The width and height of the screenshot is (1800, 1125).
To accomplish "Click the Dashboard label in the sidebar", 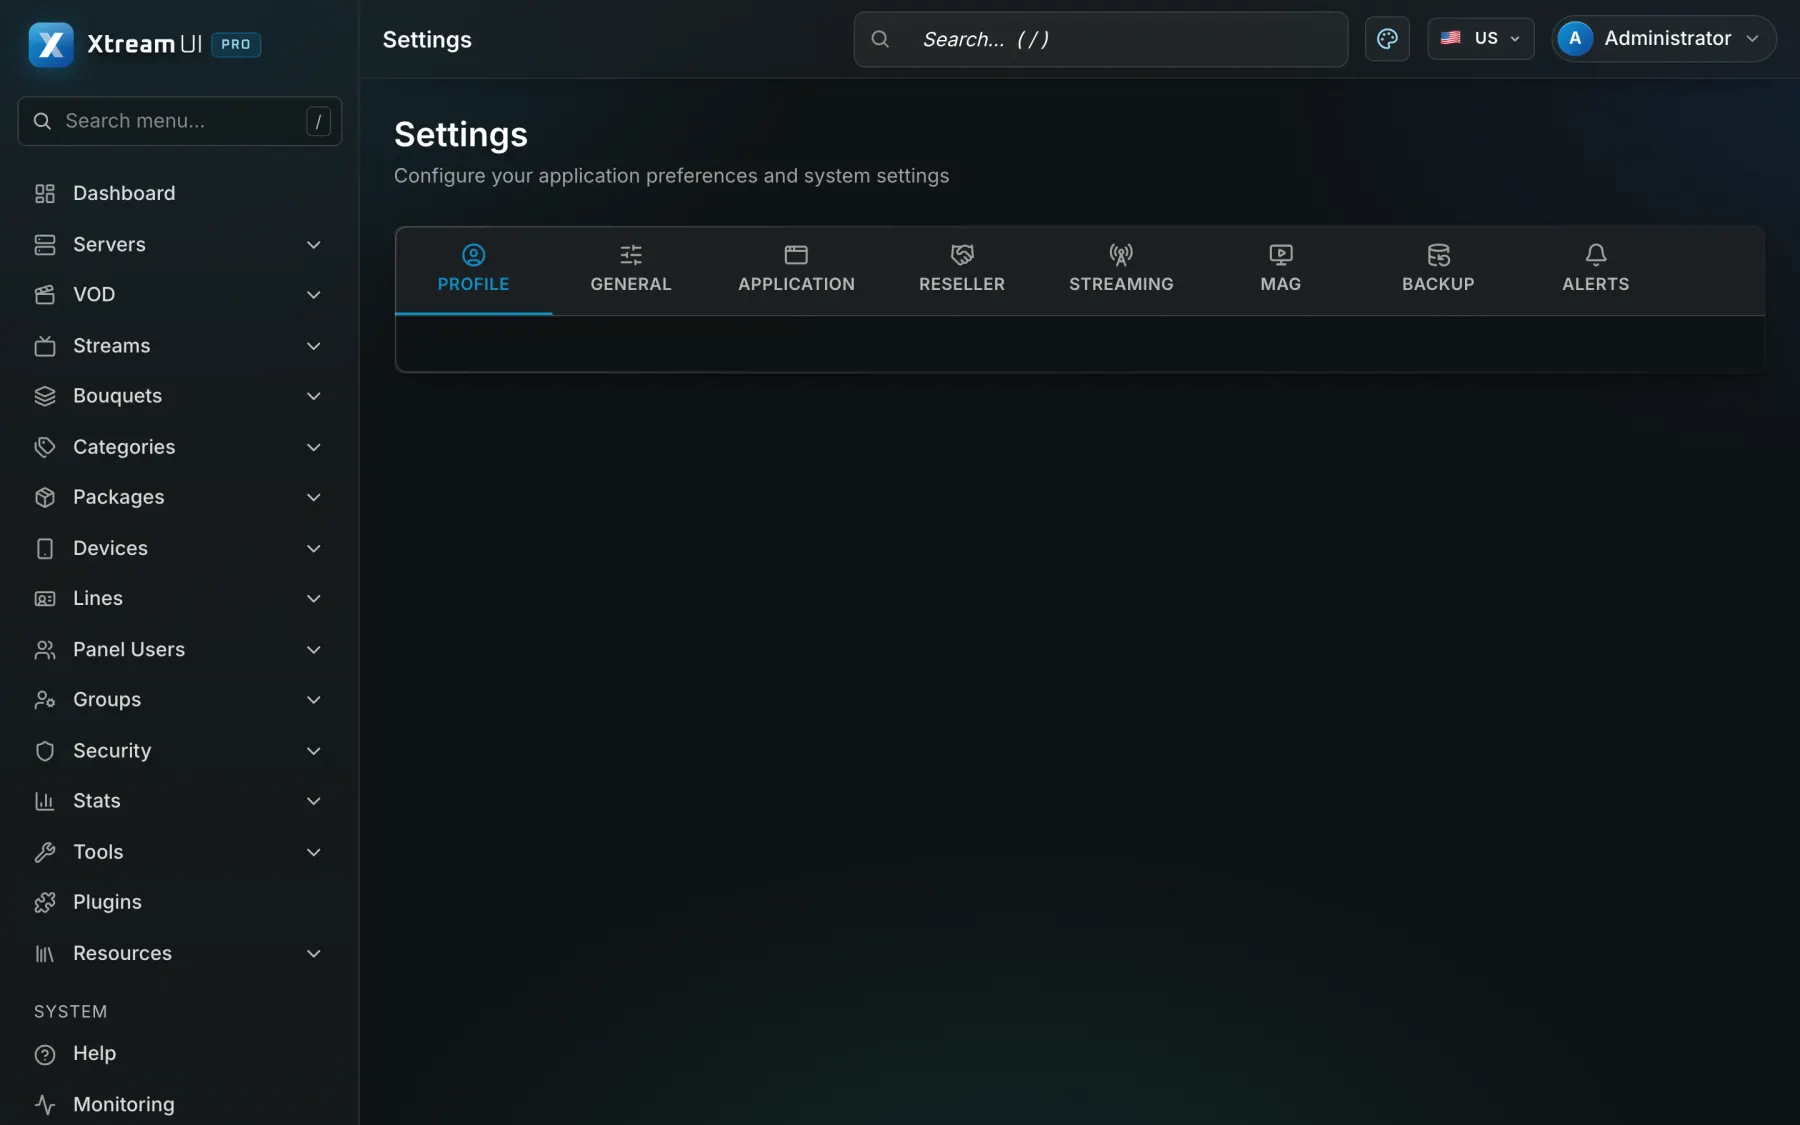I will pos(124,193).
